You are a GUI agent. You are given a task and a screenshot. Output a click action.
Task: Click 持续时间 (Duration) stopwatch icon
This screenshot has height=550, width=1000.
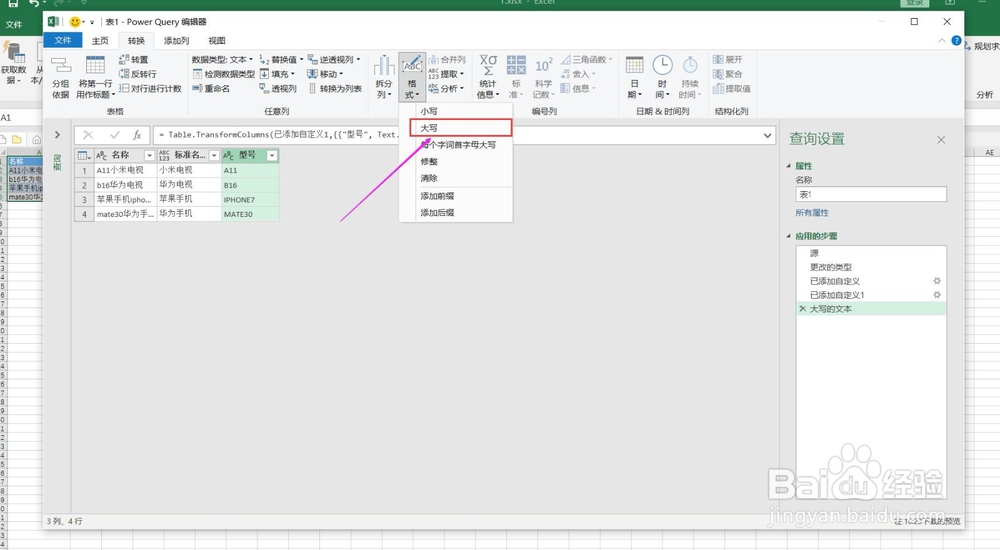pos(689,65)
